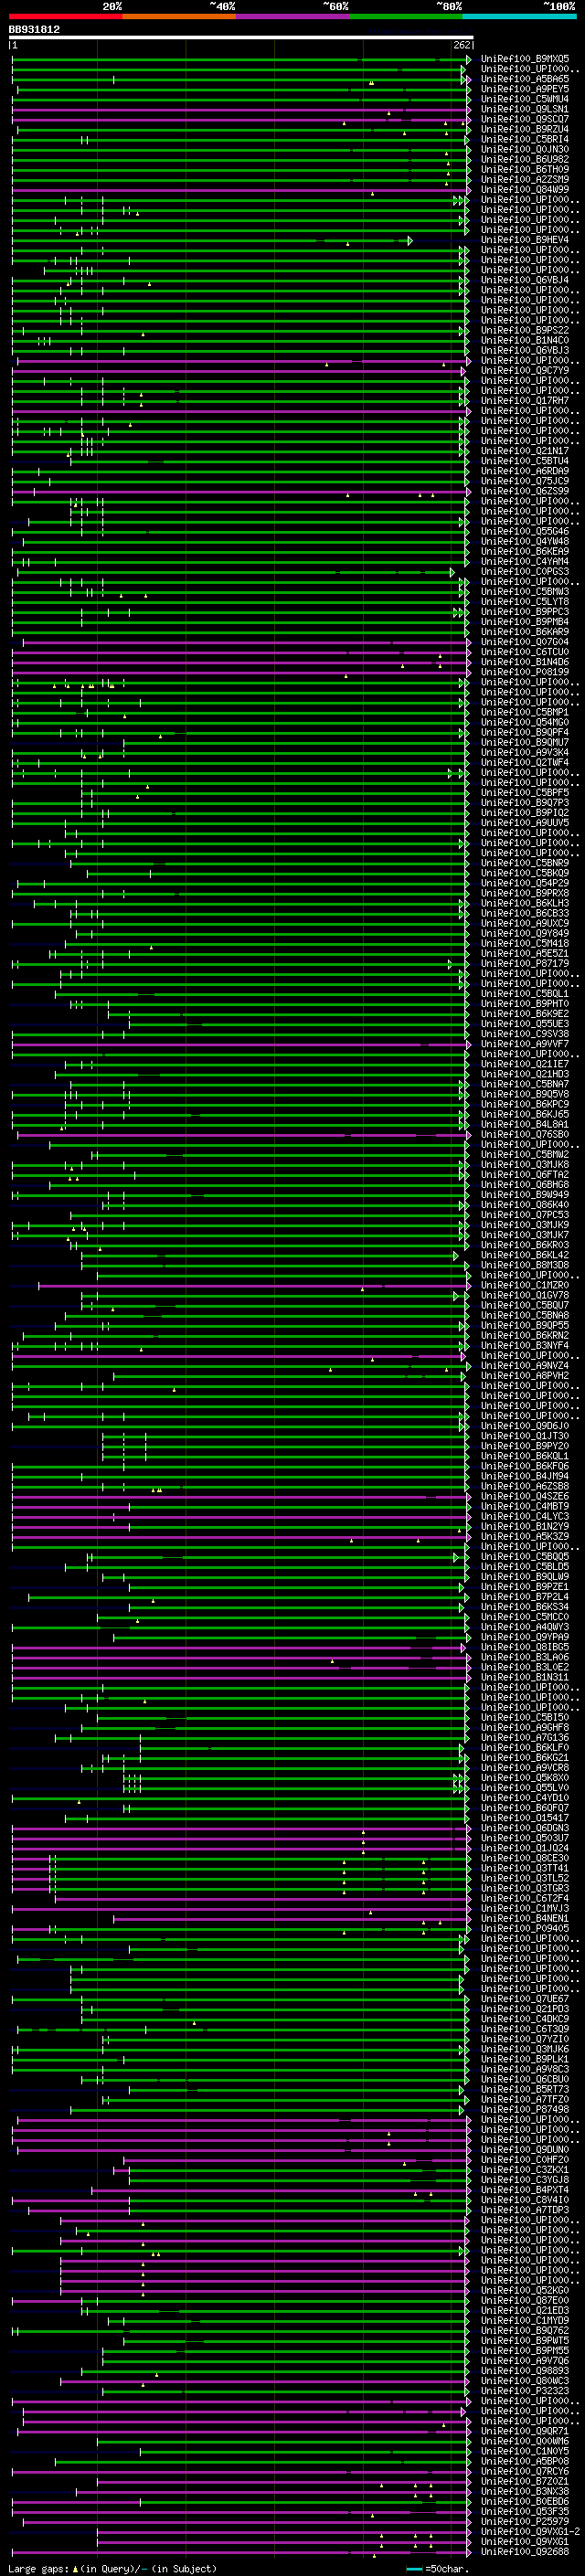Select the UniRef100_Q07G04 label
Screen dimensions: 585x2576
click(x=525, y=642)
